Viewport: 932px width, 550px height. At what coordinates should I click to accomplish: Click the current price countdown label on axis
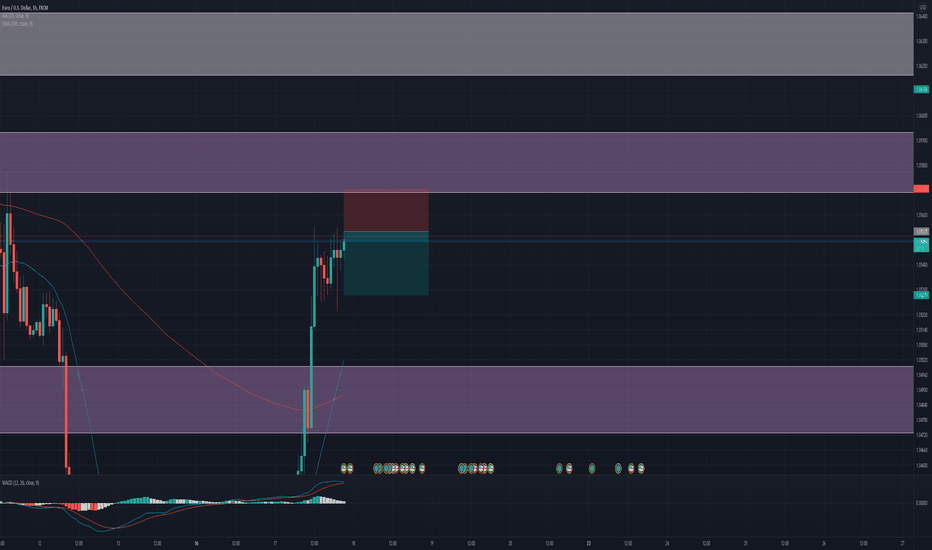[x=921, y=244]
